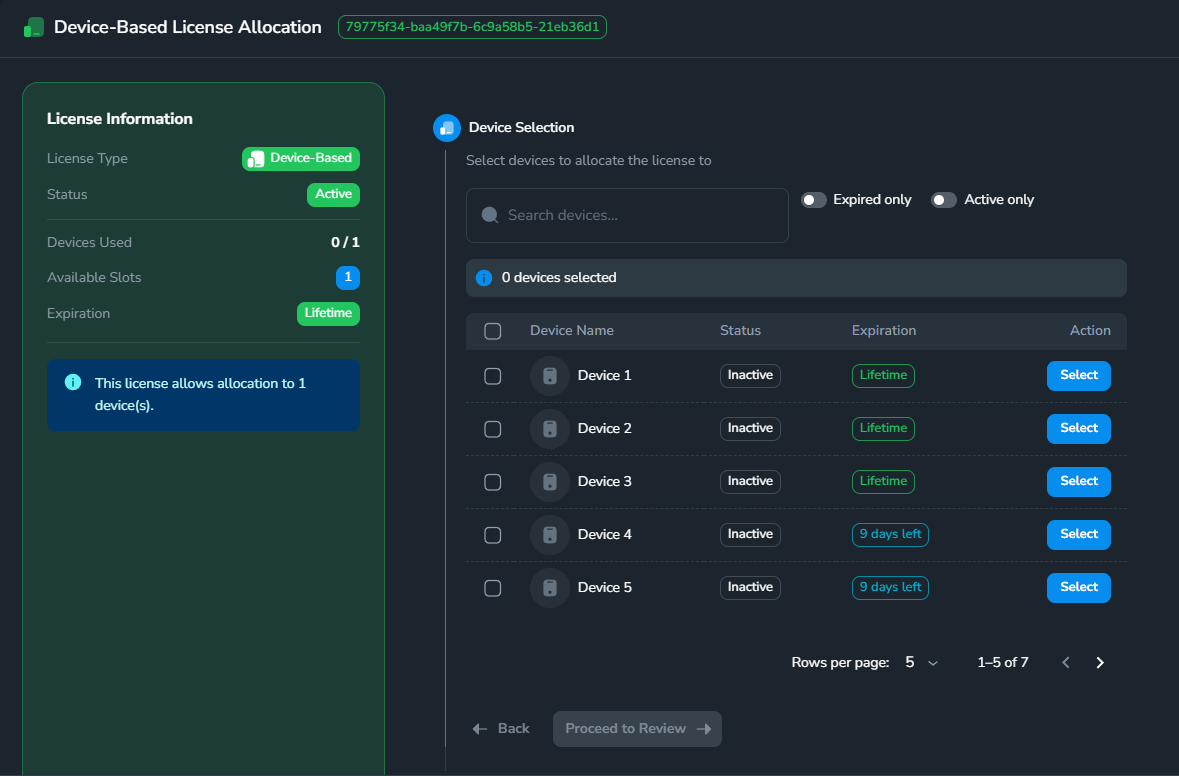This screenshot has width=1179, height=776.
Task: Click Device Name column header
Action: pyautogui.click(x=571, y=331)
